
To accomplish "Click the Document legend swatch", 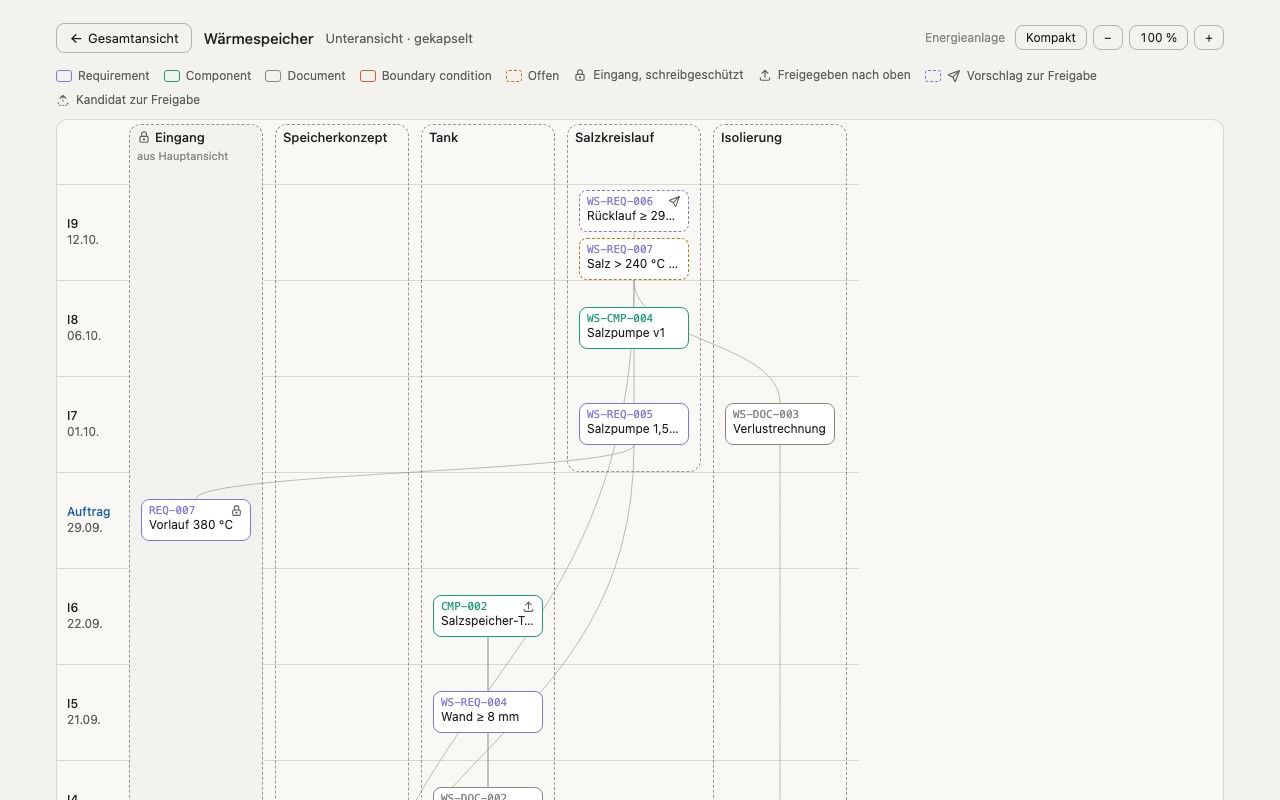I will coord(273,76).
